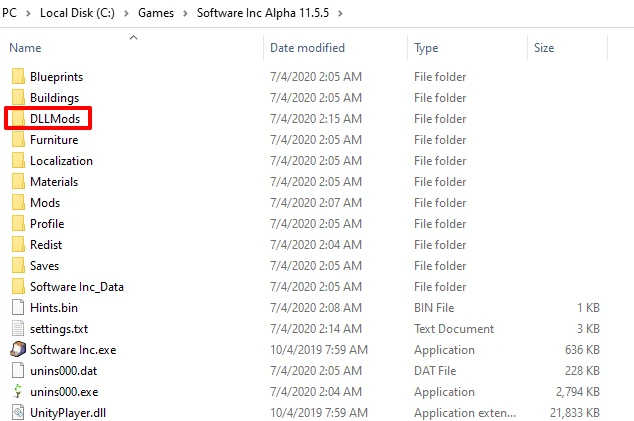Select the Software Inc.exe file name

73,350
